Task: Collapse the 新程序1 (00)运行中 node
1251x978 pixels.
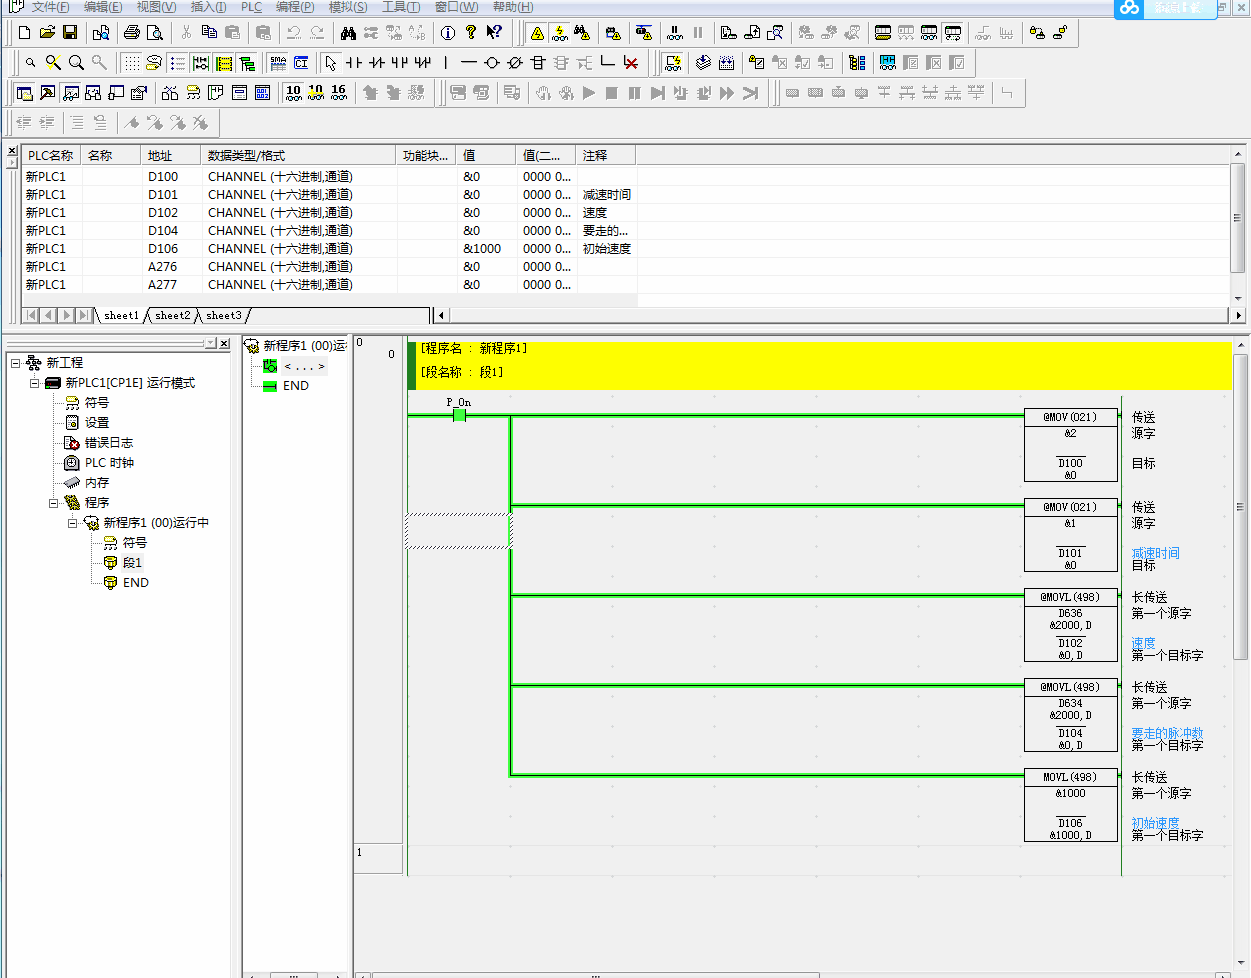Action: point(73,523)
